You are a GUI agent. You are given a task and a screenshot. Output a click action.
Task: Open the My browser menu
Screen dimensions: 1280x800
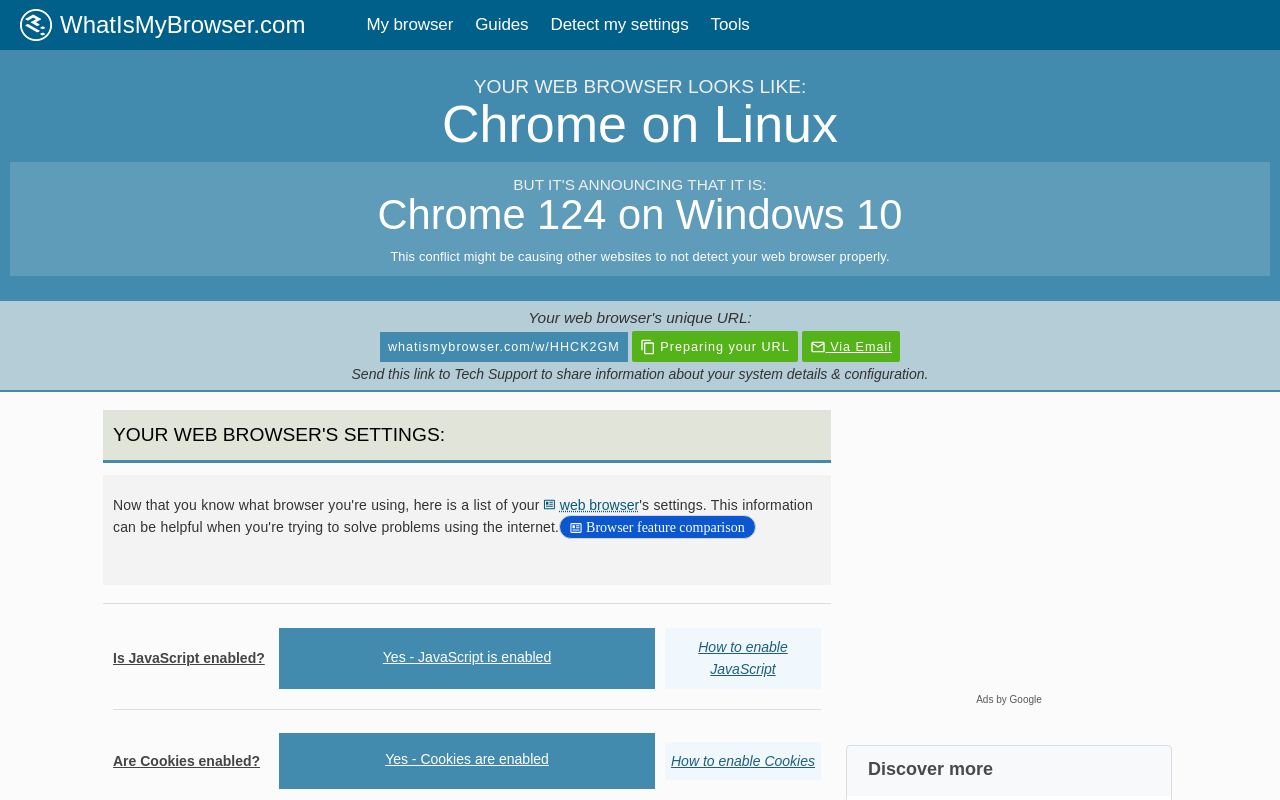point(410,25)
